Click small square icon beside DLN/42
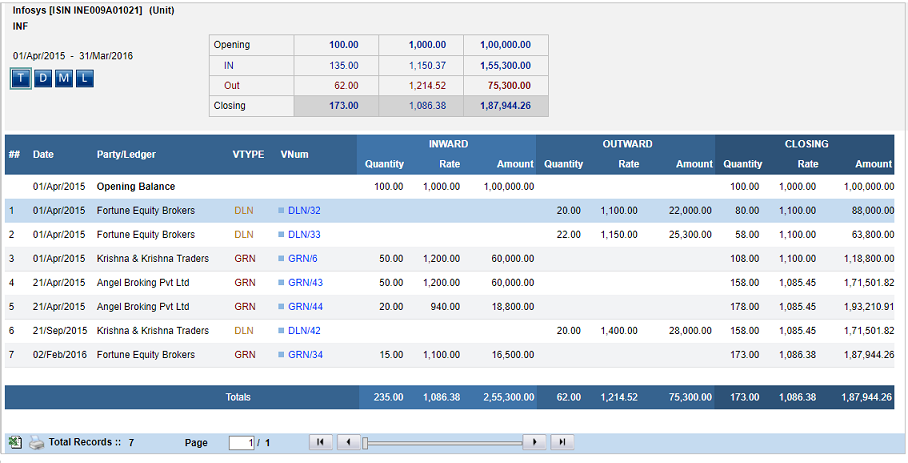Screen dimensions: 908x463 [281, 330]
